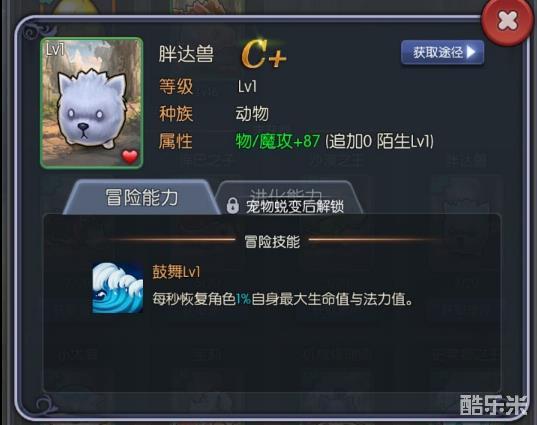Click the padlock icon on evolution tab
Viewport: 537px width, 425px height.
click(x=233, y=205)
